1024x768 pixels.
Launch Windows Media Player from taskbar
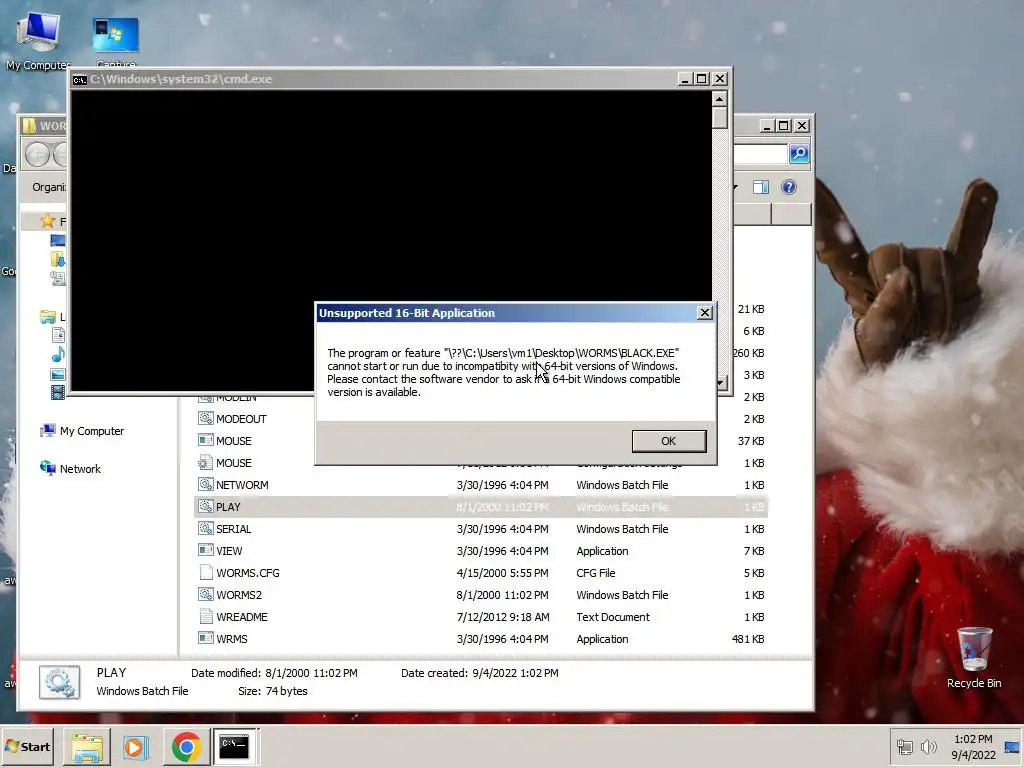pyautogui.click(x=136, y=746)
